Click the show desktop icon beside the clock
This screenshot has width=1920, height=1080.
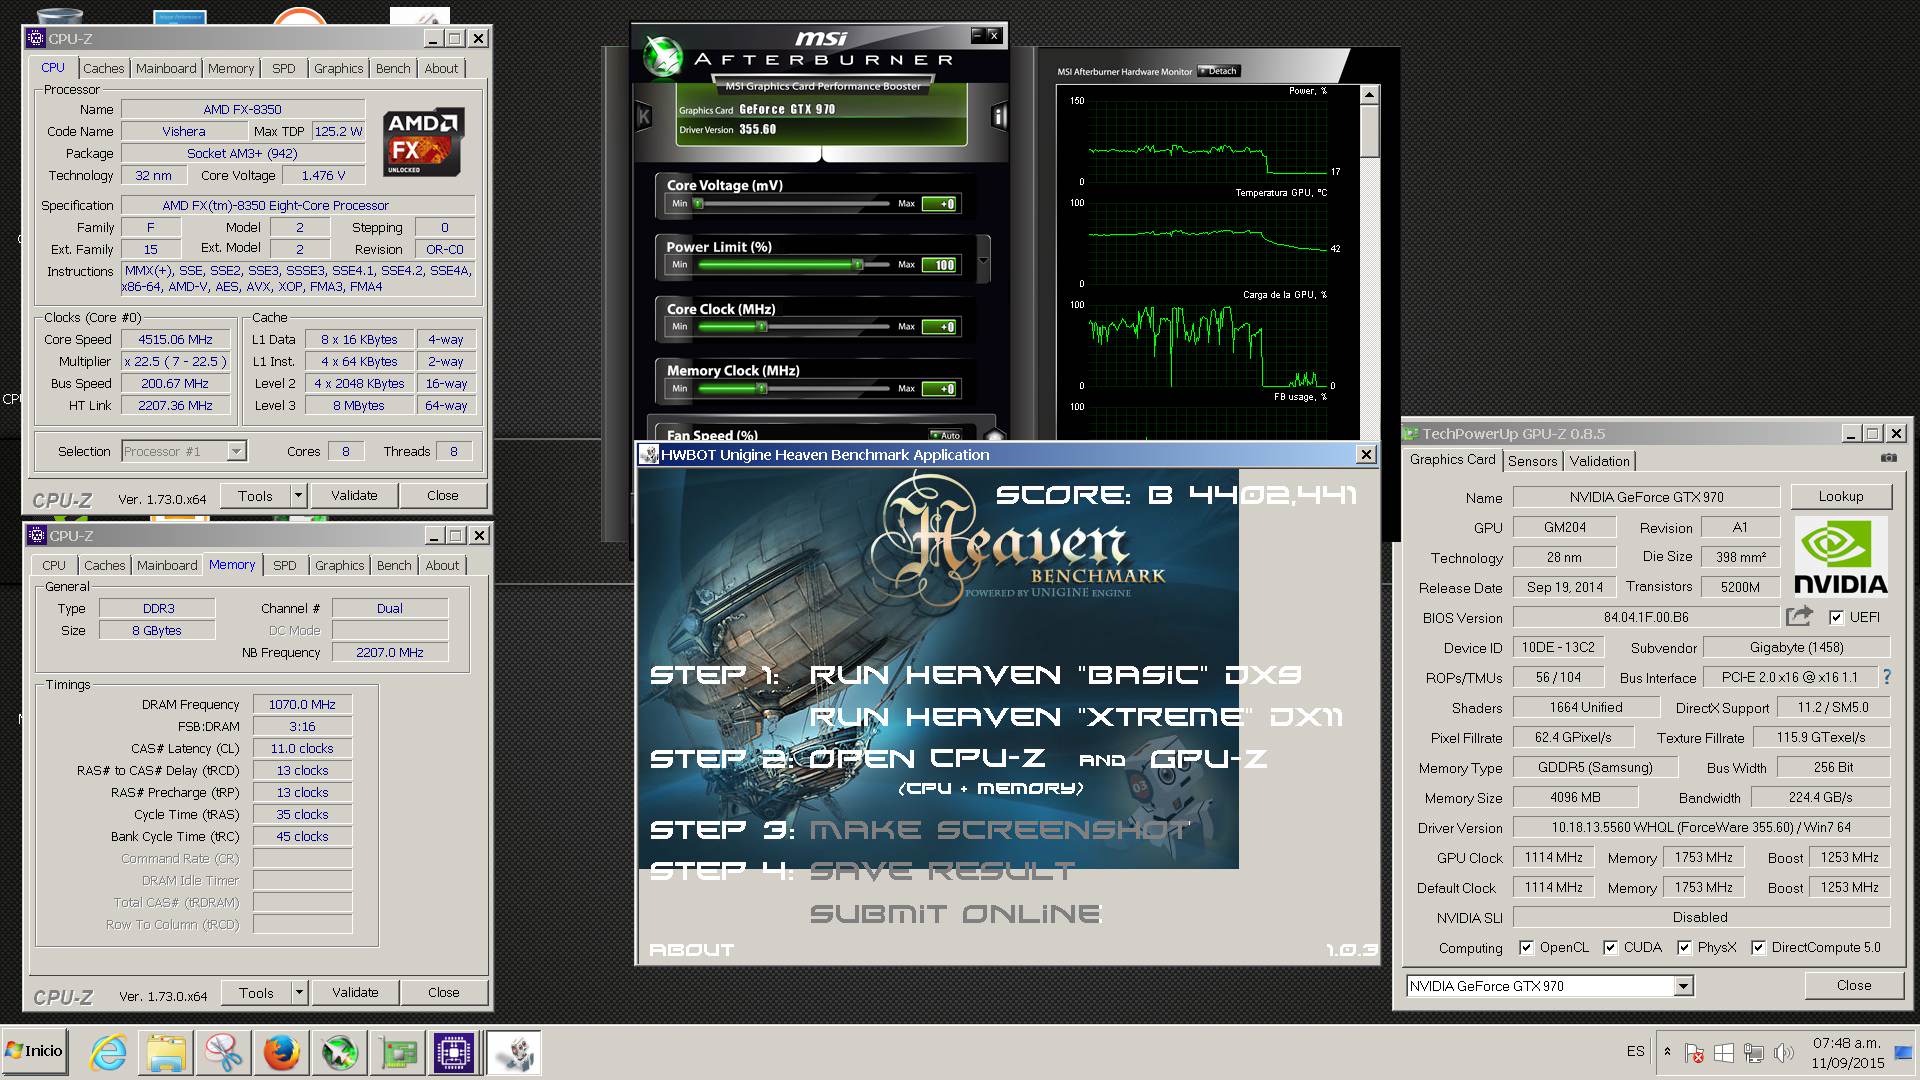[1902, 1053]
